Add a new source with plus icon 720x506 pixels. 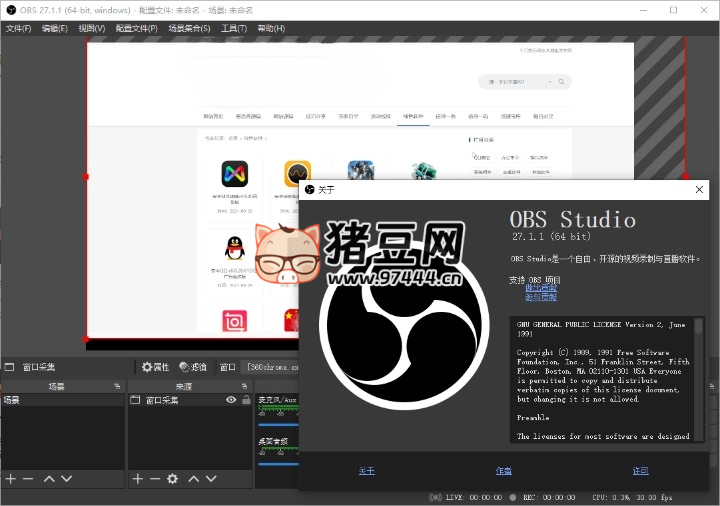(137, 479)
